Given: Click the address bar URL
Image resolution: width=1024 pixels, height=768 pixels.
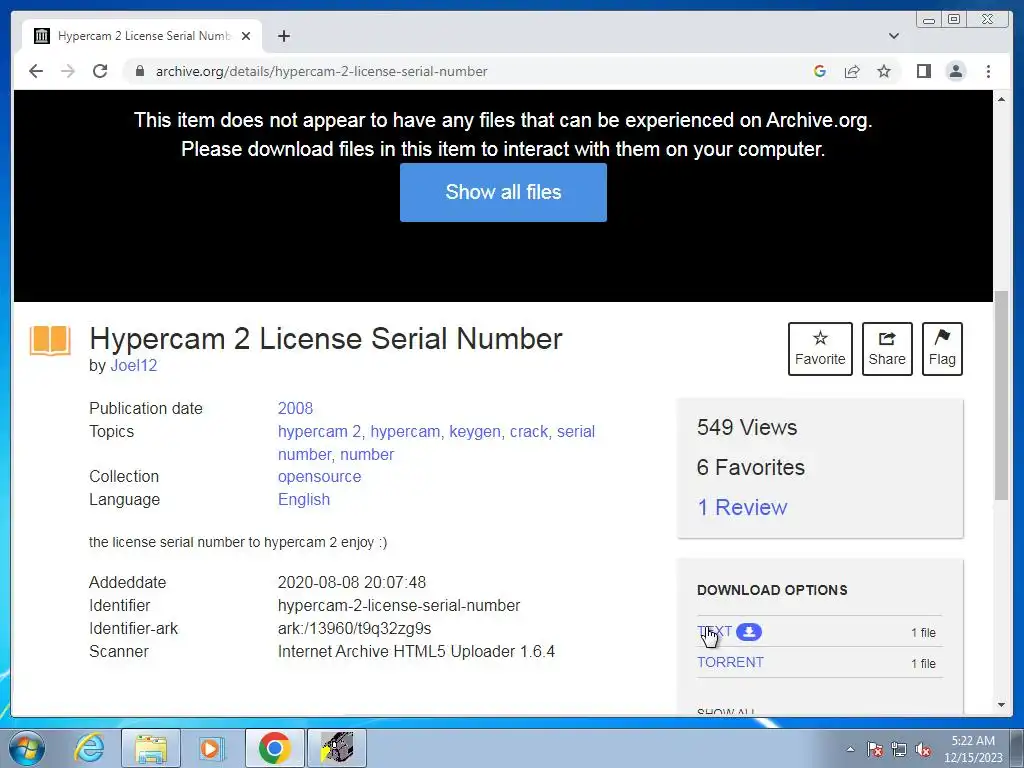Looking at the screenshot, I should click(x=321, y=71).
